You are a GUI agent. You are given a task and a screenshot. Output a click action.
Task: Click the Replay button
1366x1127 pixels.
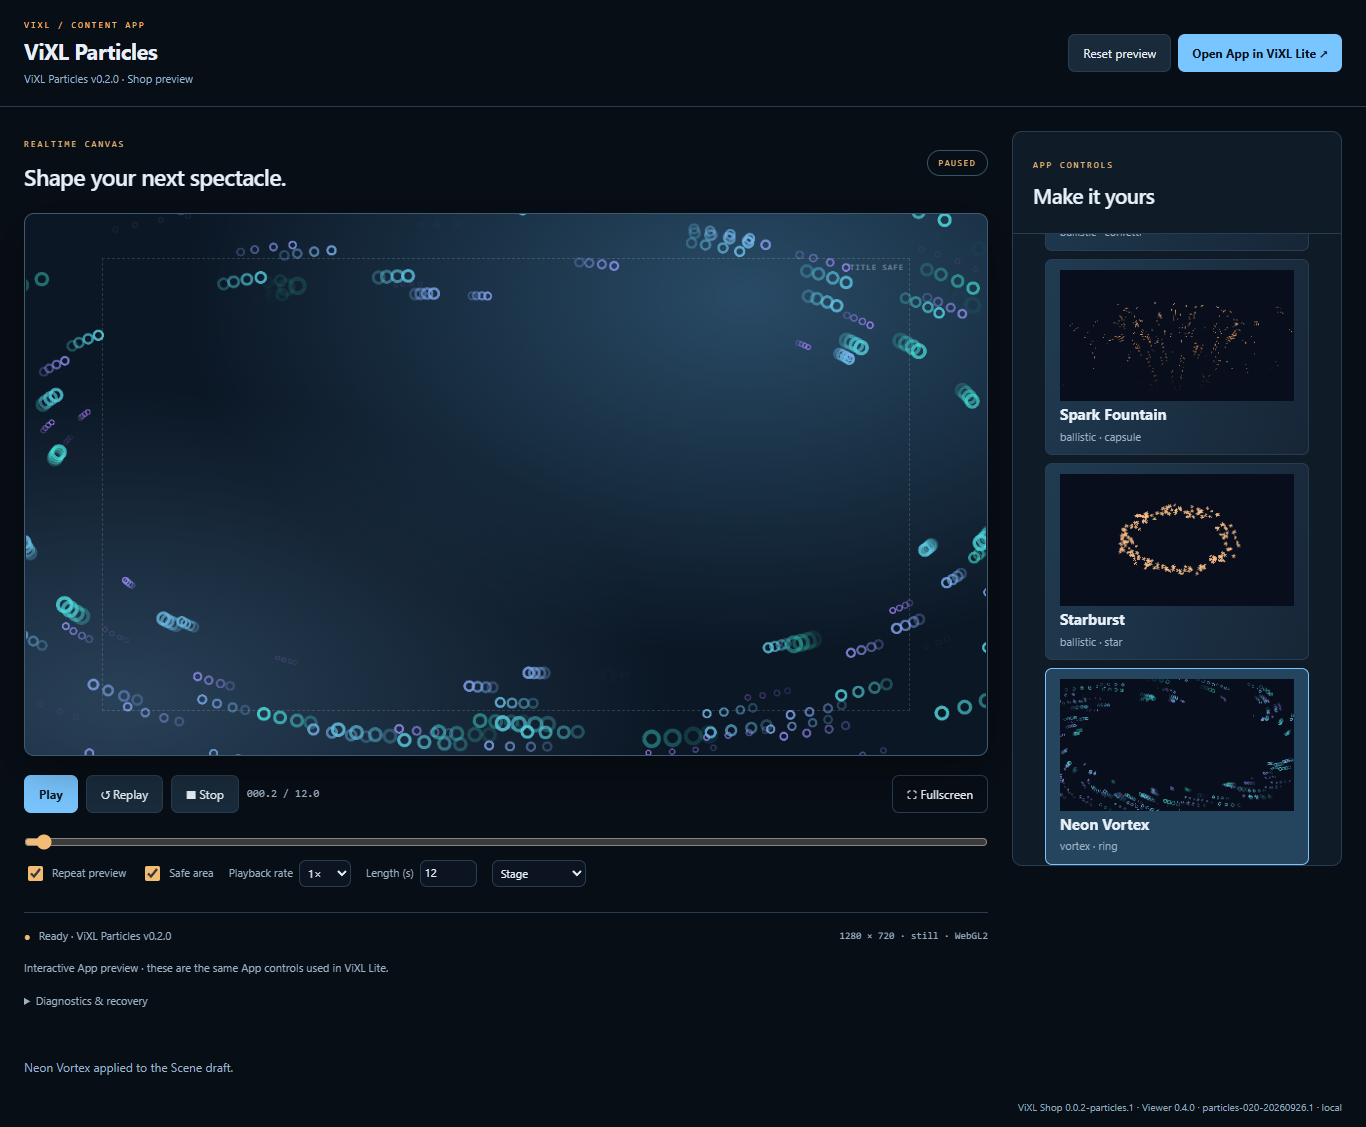coord(124,794)
